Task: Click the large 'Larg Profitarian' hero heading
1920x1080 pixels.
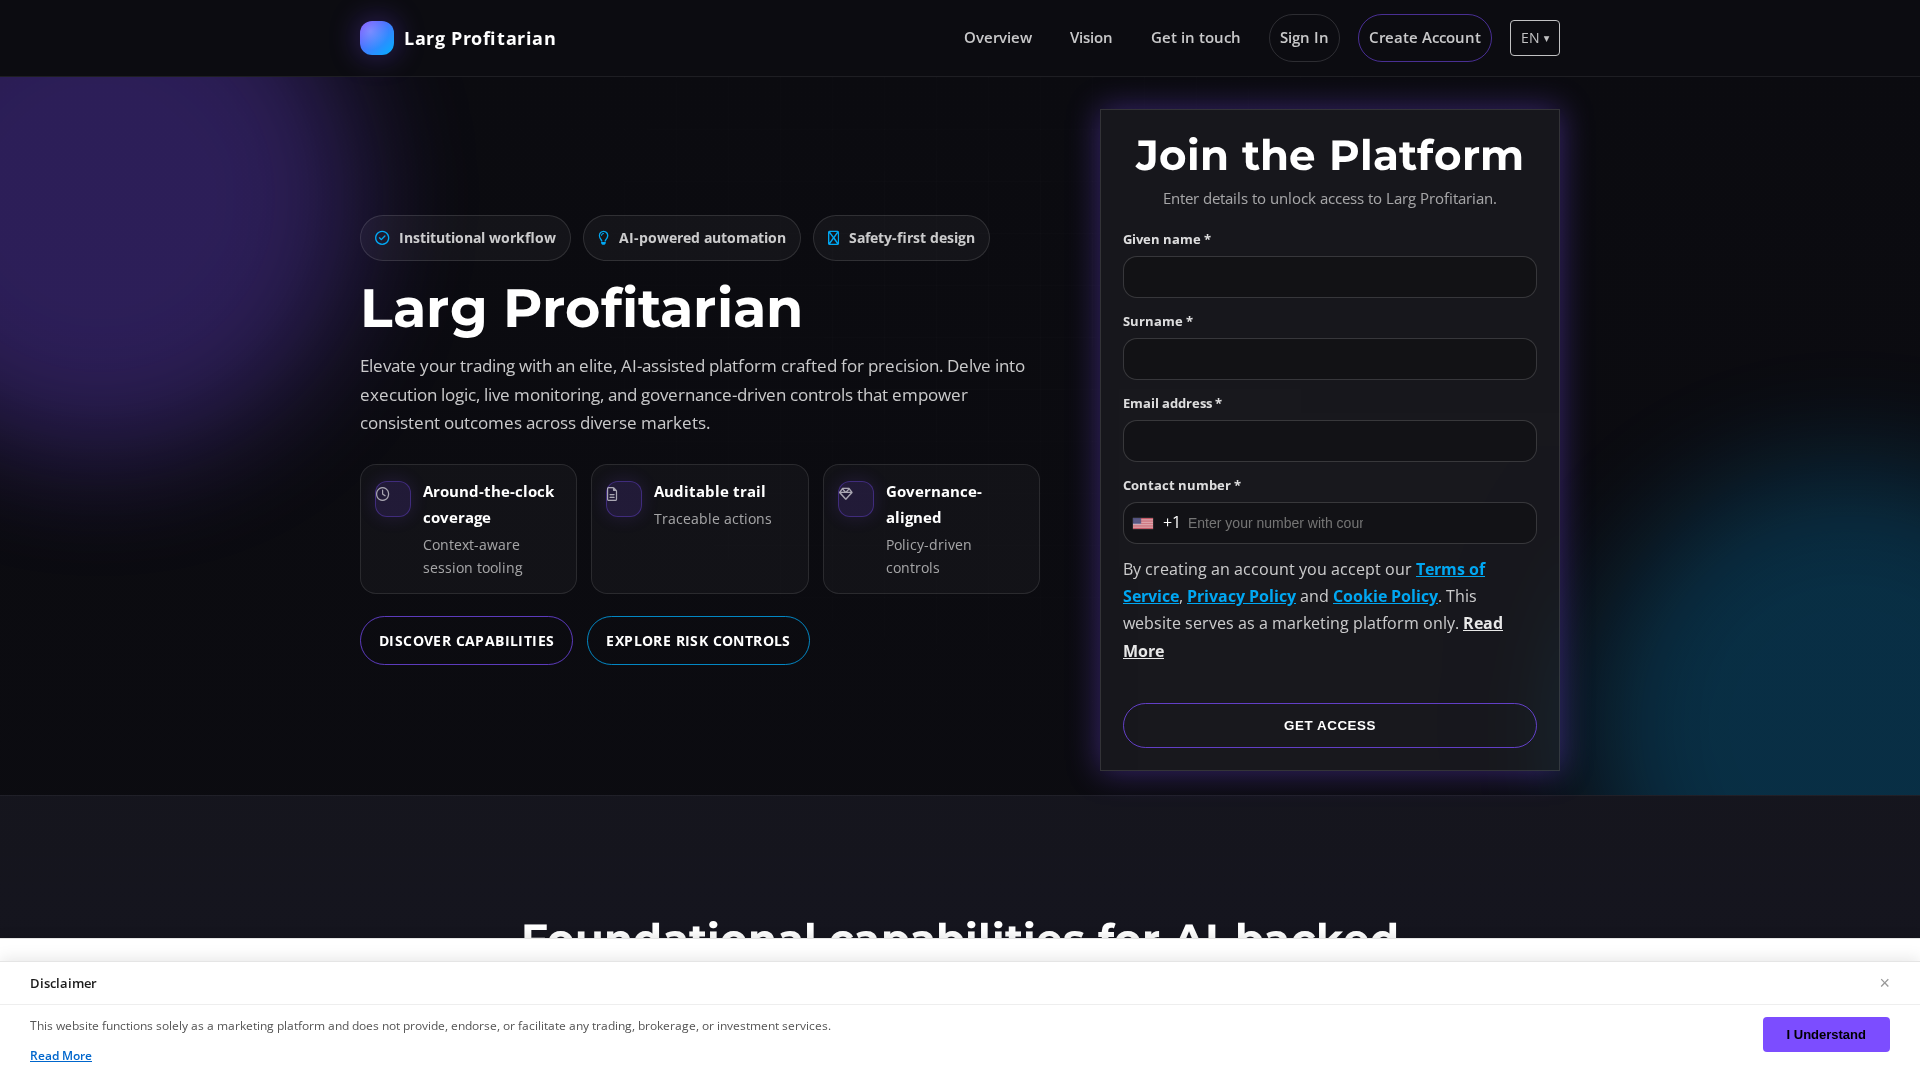Action: (x=581, y=308)
